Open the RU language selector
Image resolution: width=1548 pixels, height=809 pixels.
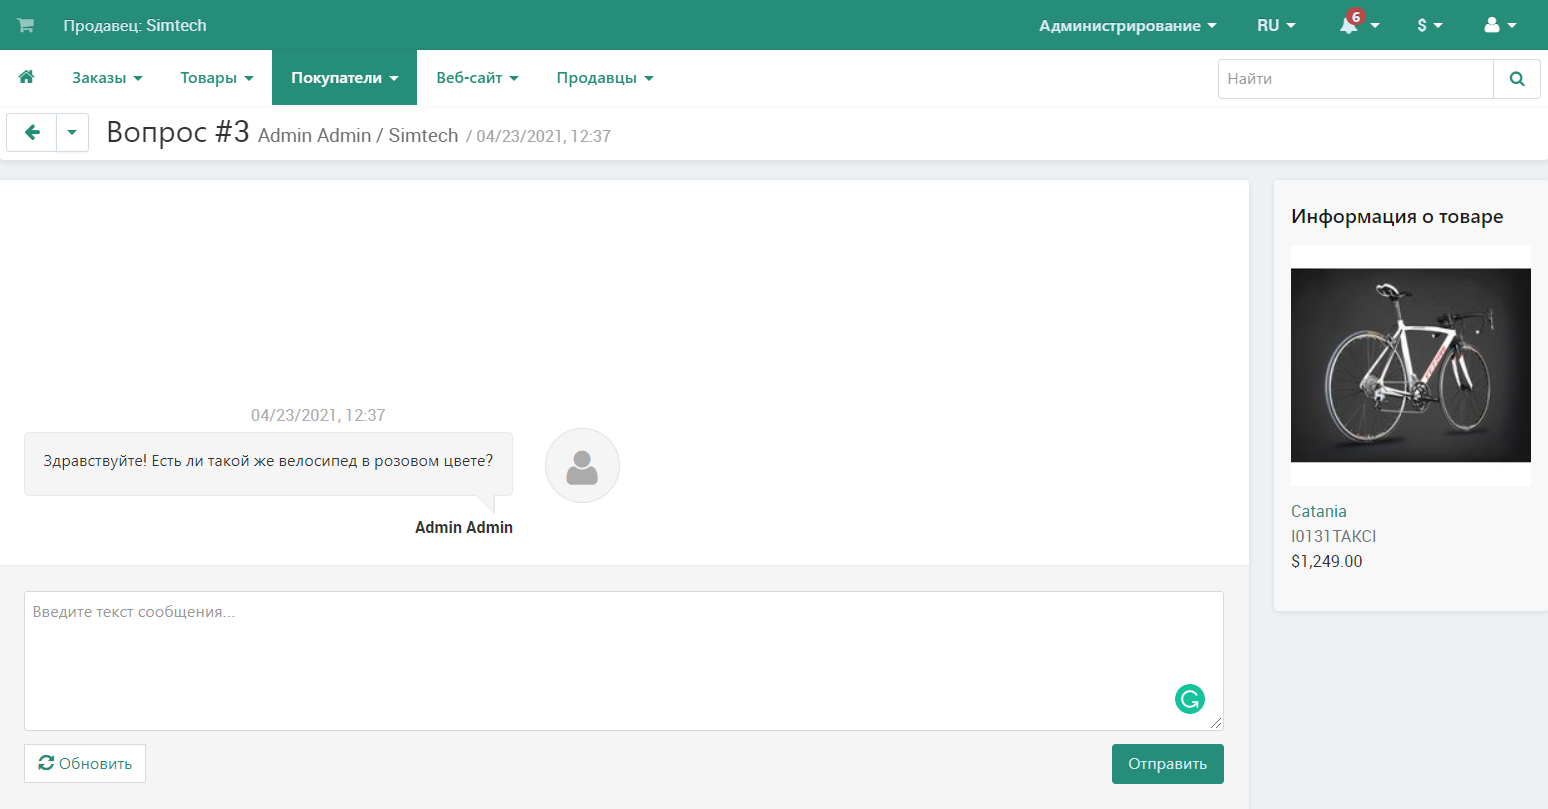1275,25
